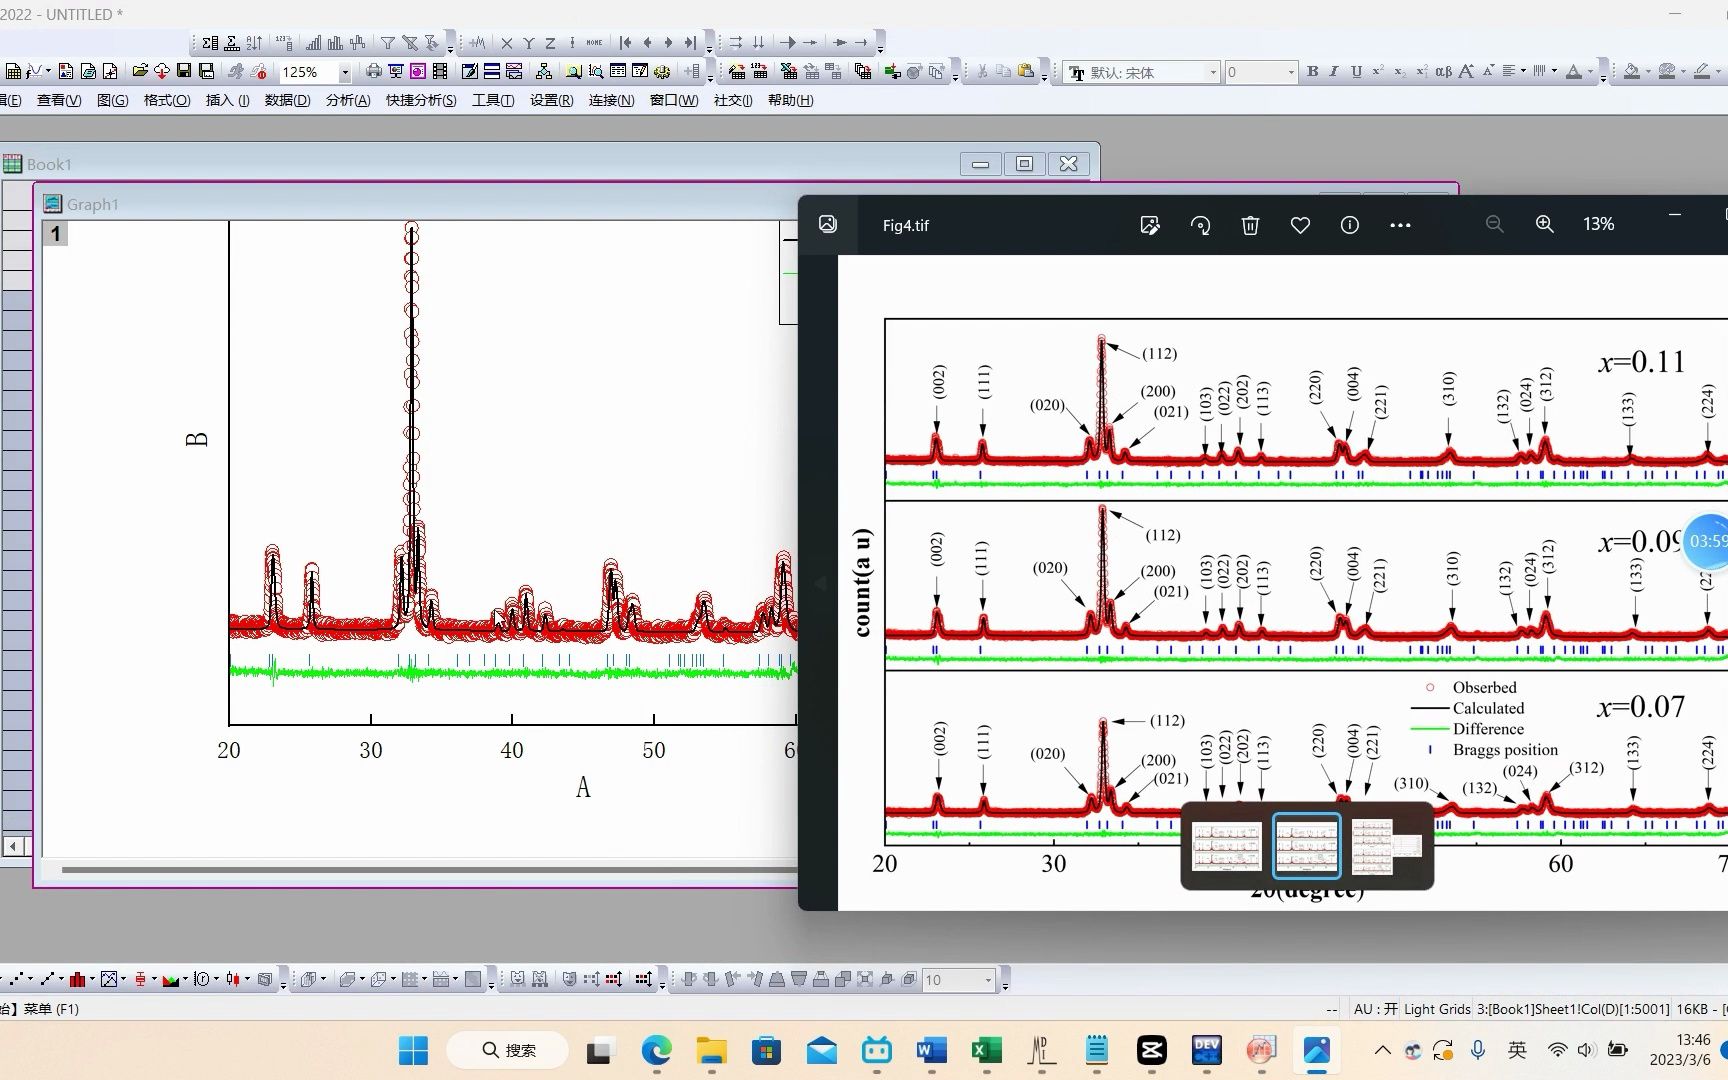Add Fig4.tif to favorites with heart
Image resolution: width=1728 pixels, height=1080 pixels.
point(1300,225)
